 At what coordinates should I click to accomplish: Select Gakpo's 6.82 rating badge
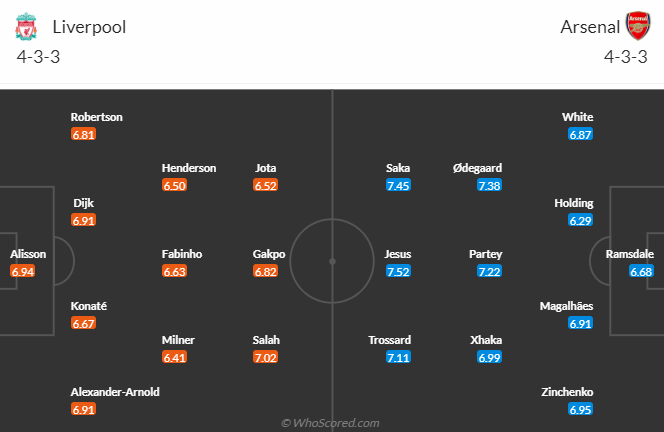pos(265,271)
